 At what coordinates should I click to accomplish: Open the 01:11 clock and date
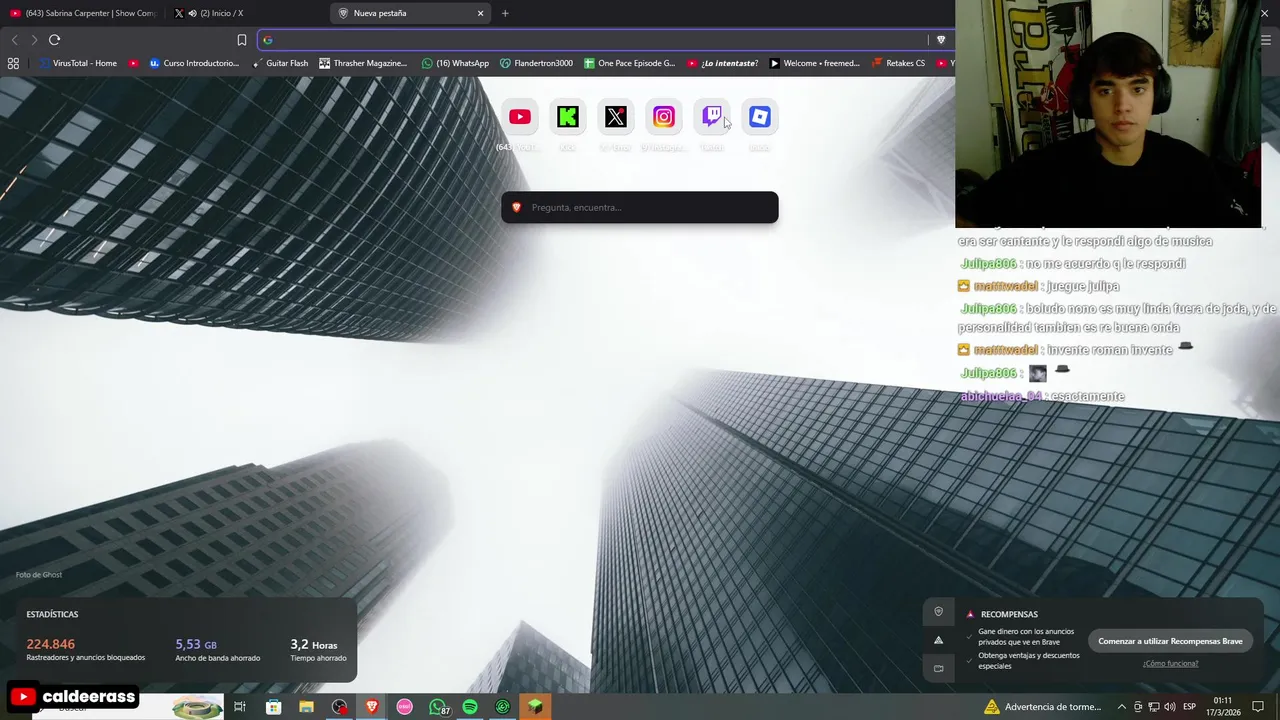1222,707
